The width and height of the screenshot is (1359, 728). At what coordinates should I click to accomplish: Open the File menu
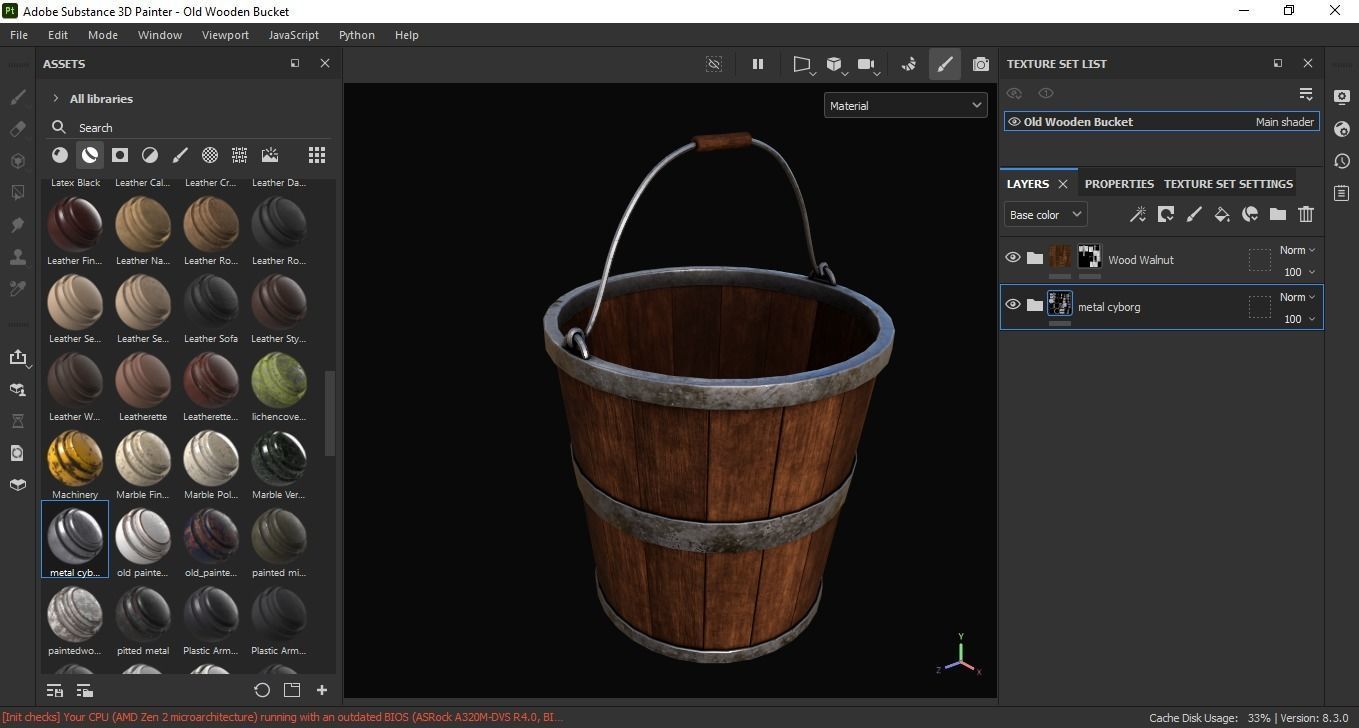pos(19,35)
